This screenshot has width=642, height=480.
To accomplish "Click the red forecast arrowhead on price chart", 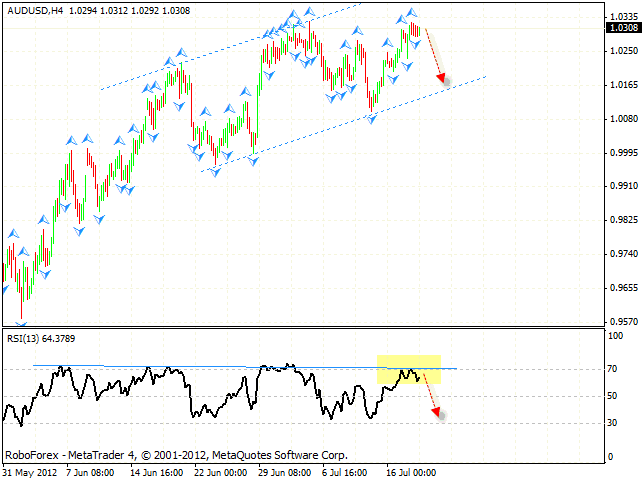I will (x=443, y=80).
